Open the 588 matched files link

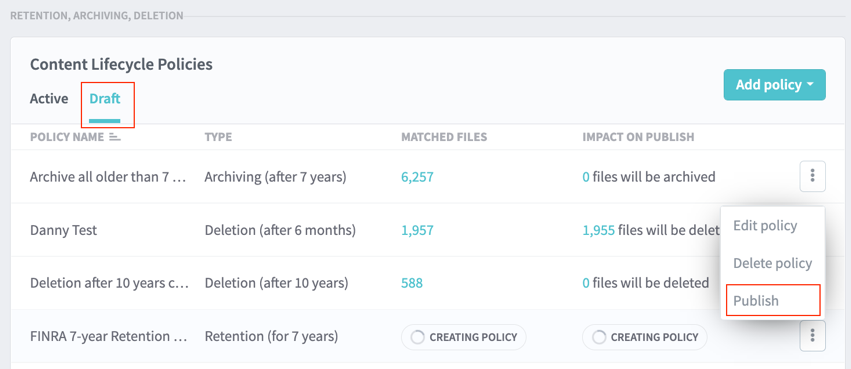(412, 283)
